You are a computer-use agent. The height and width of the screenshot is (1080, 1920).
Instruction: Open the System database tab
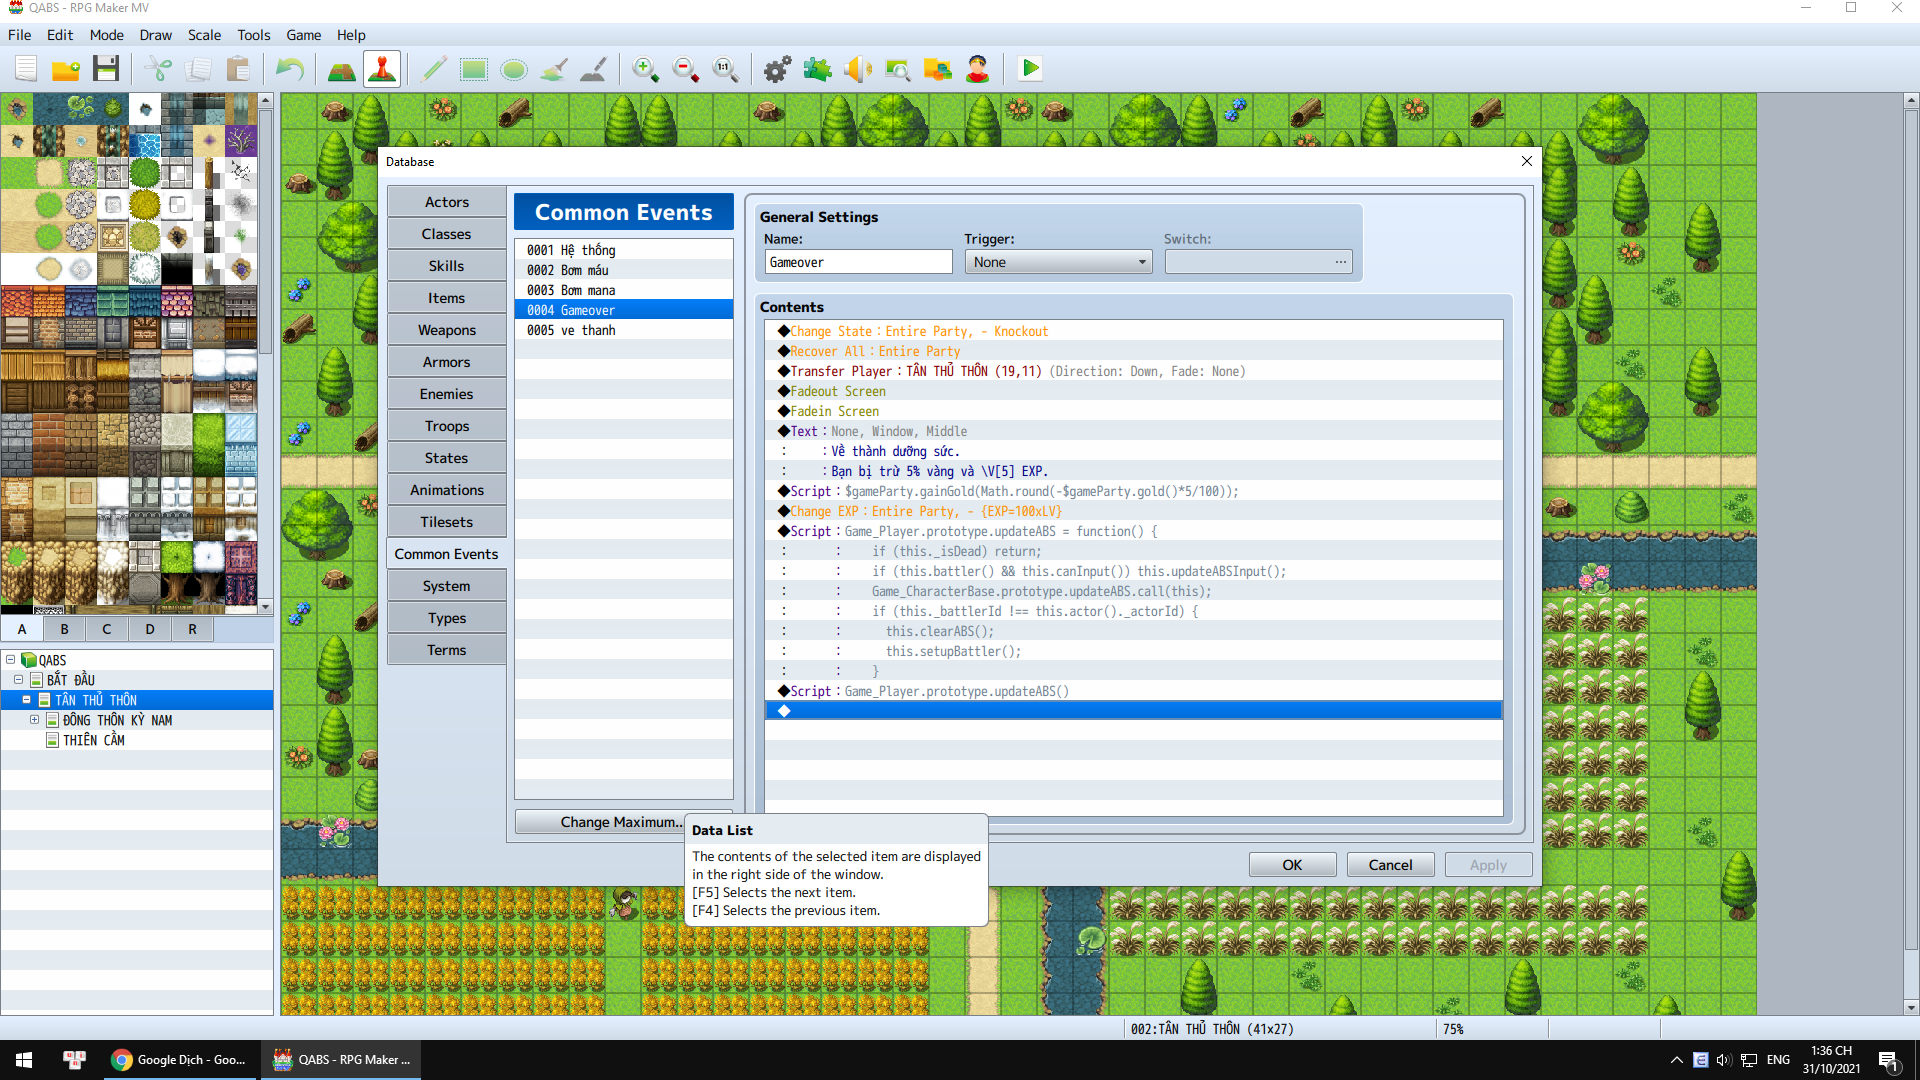pos(446,586)
